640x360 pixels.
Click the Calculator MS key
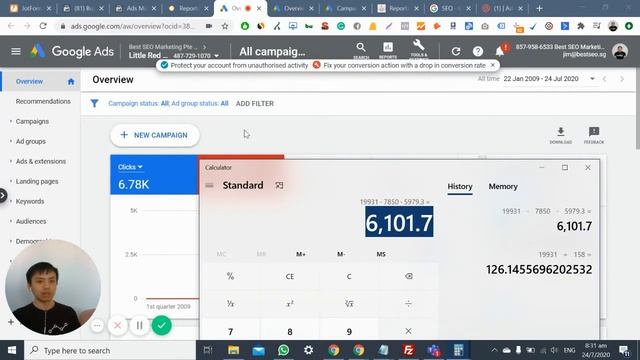(381, 254)
